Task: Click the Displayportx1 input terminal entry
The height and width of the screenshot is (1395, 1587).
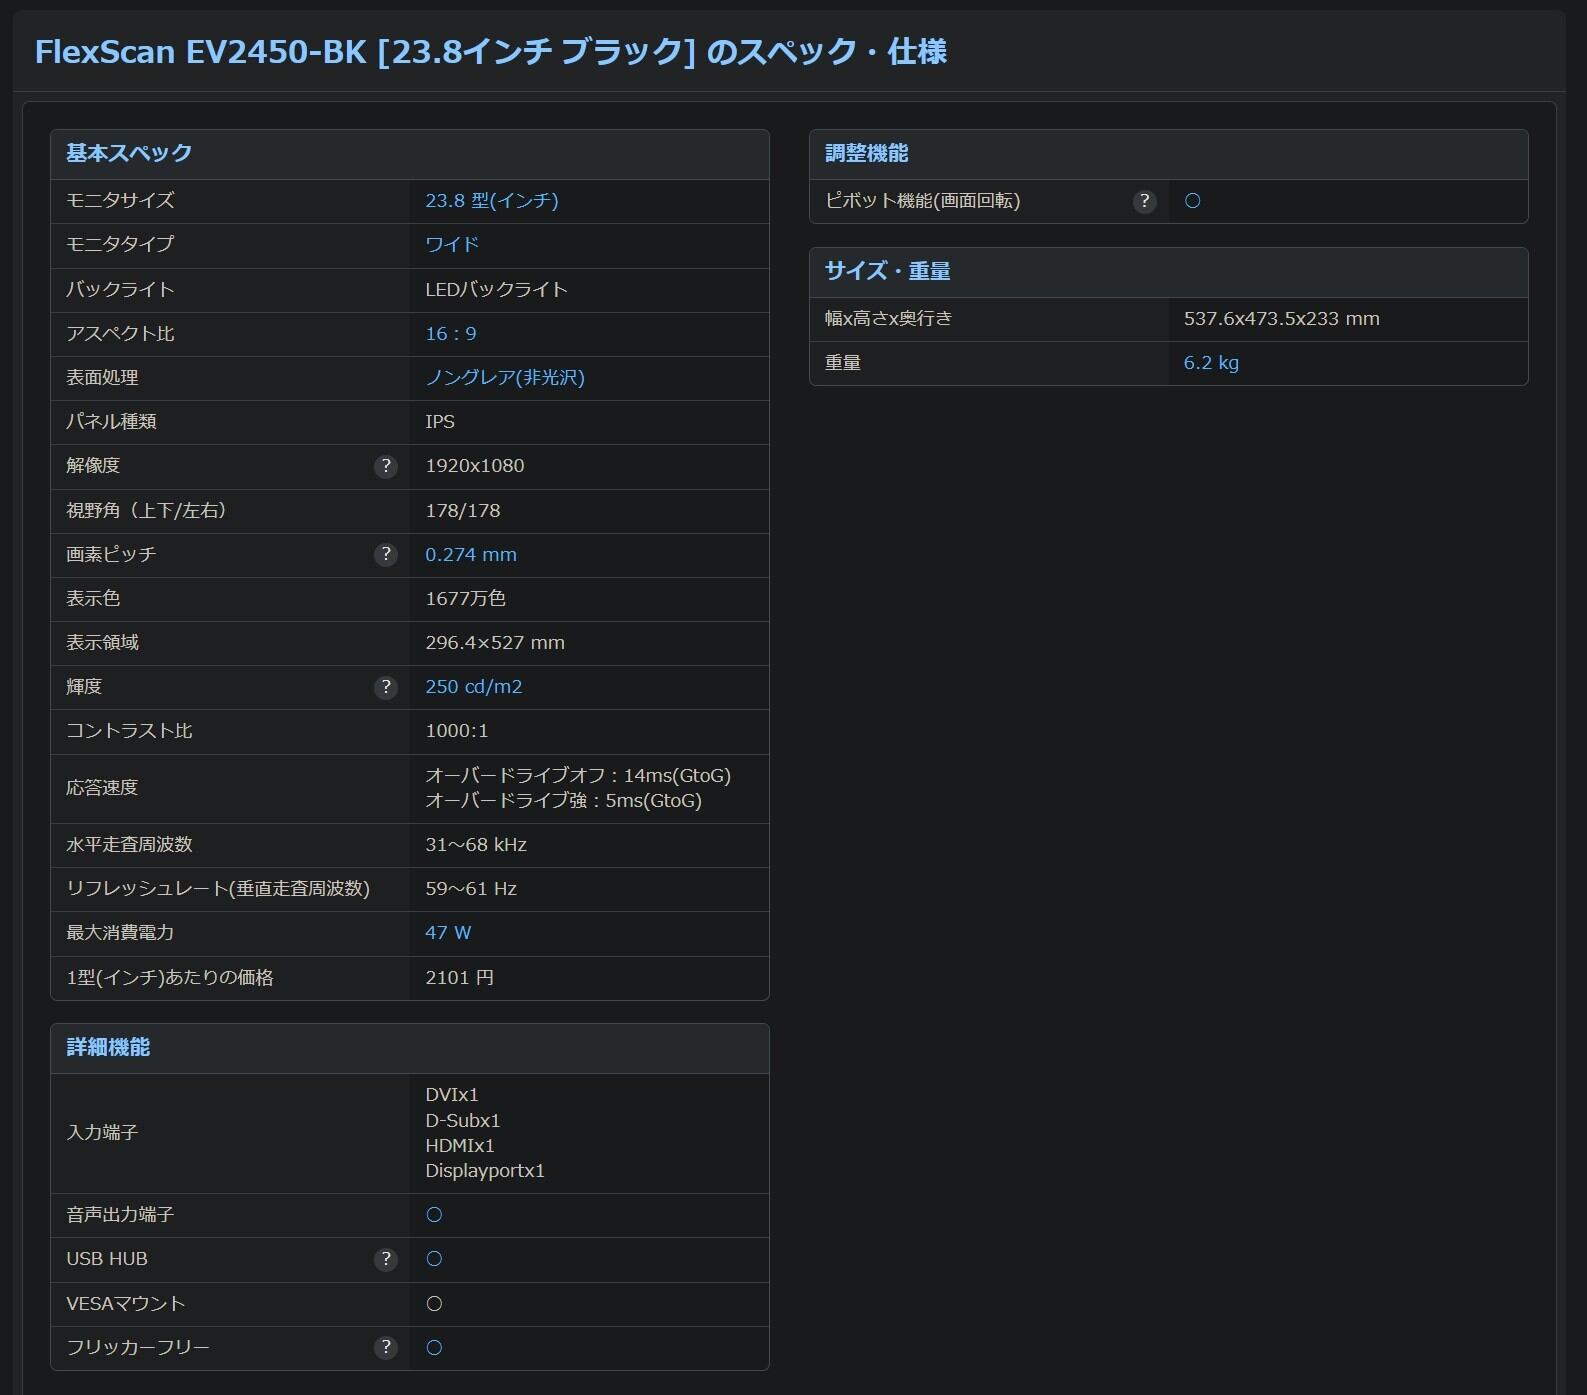Action: [485, 1171]
